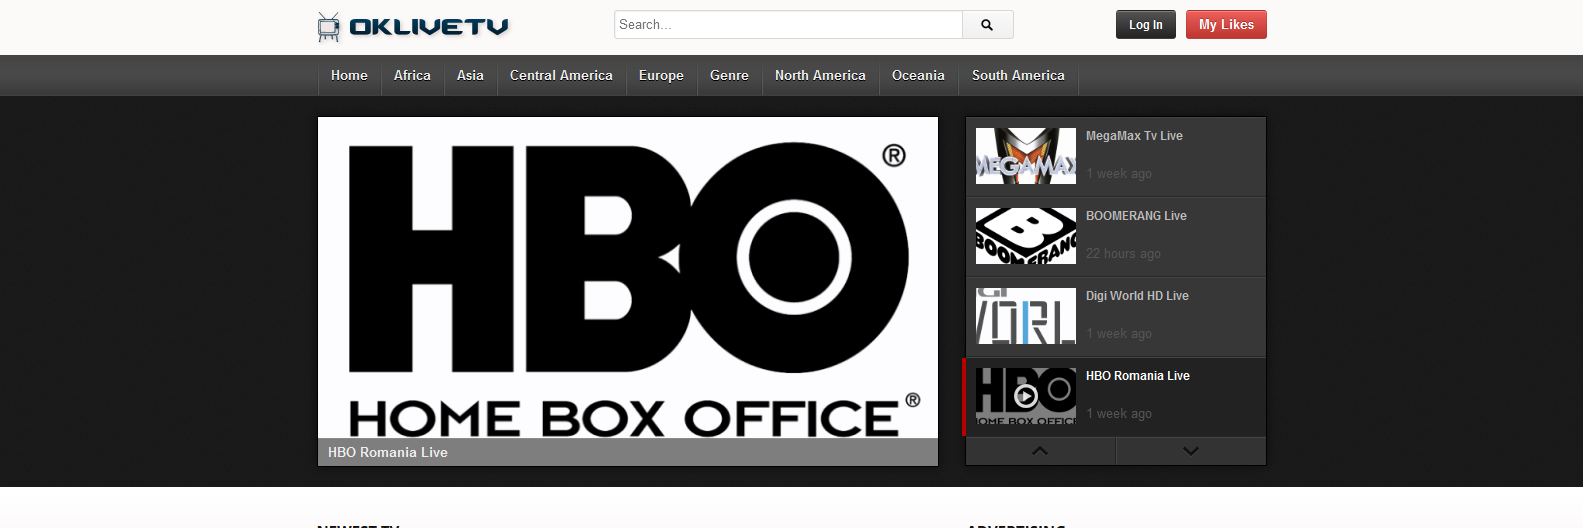Open the Oceania menu
This screenshot has width=1583, height=528.
pyautogui.click(x=918, y=75)
